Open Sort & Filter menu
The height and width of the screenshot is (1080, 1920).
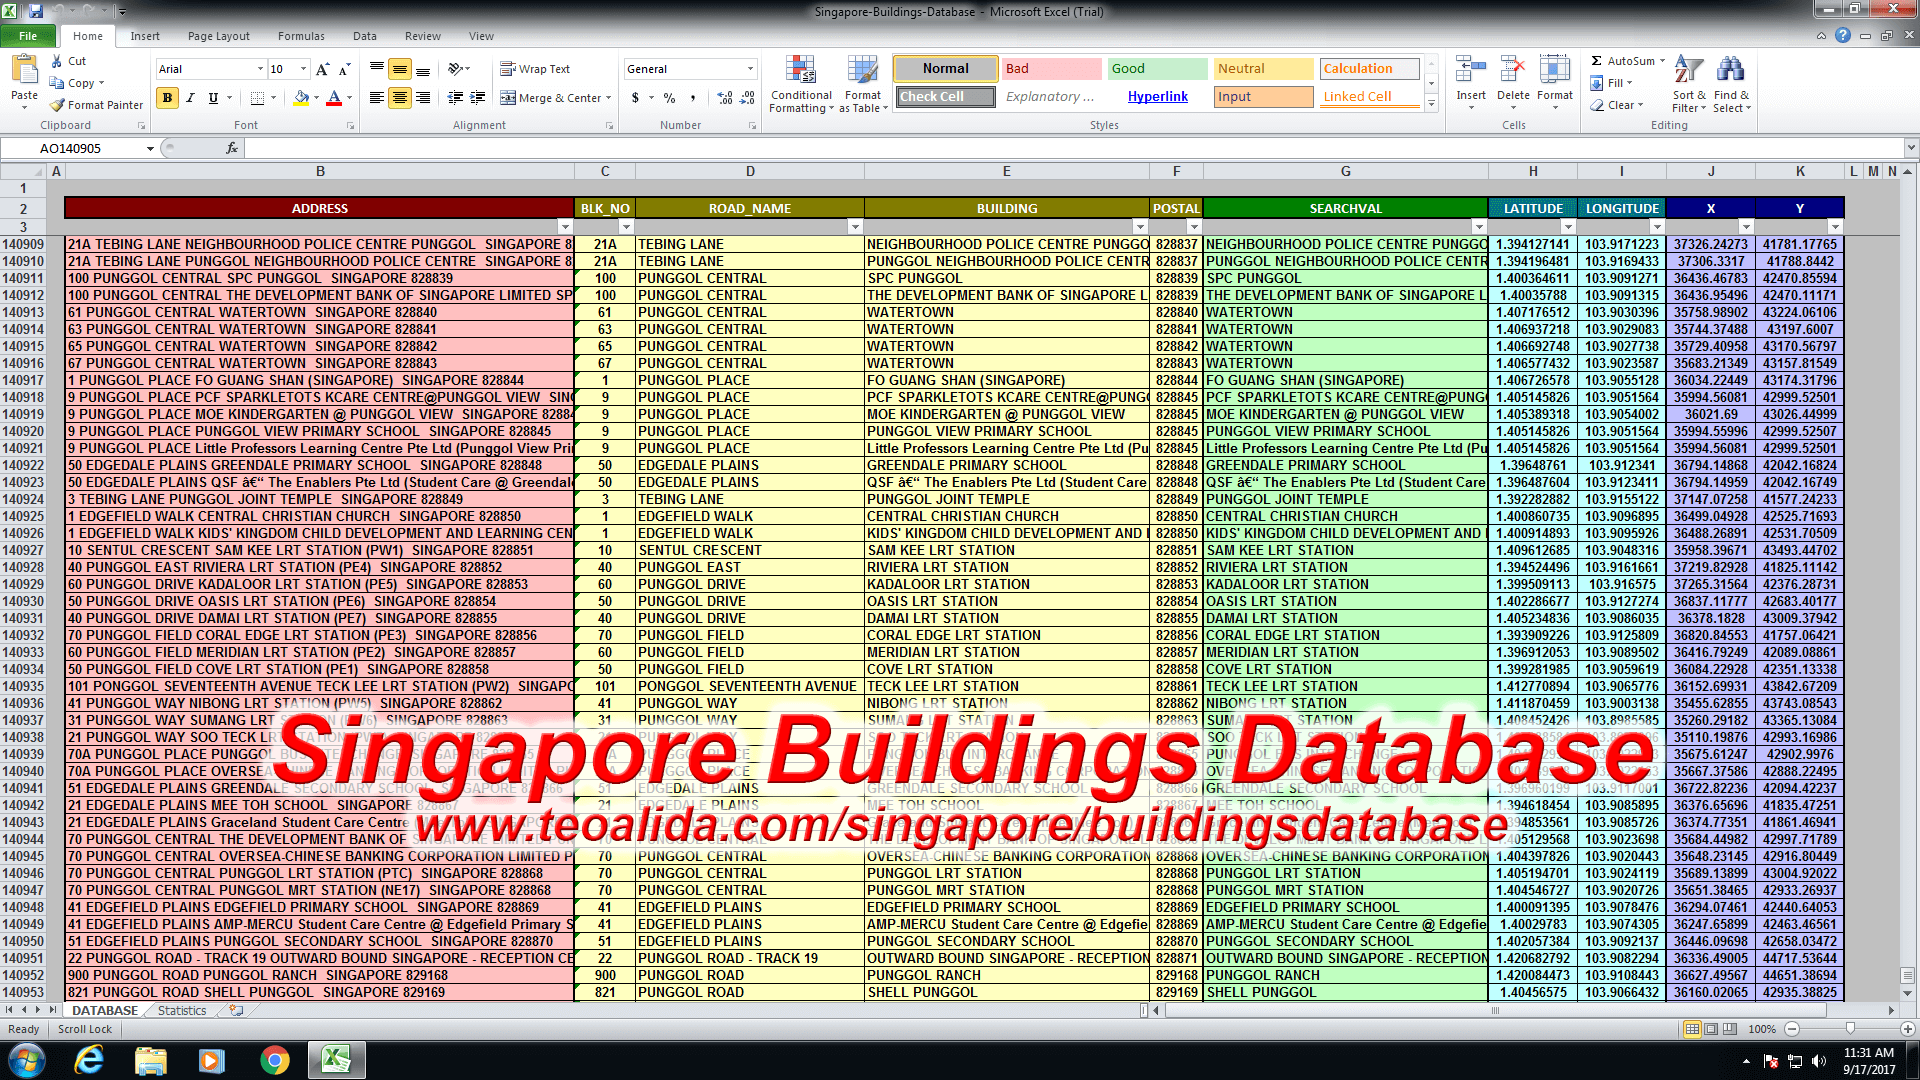[x=1689, y=84]
